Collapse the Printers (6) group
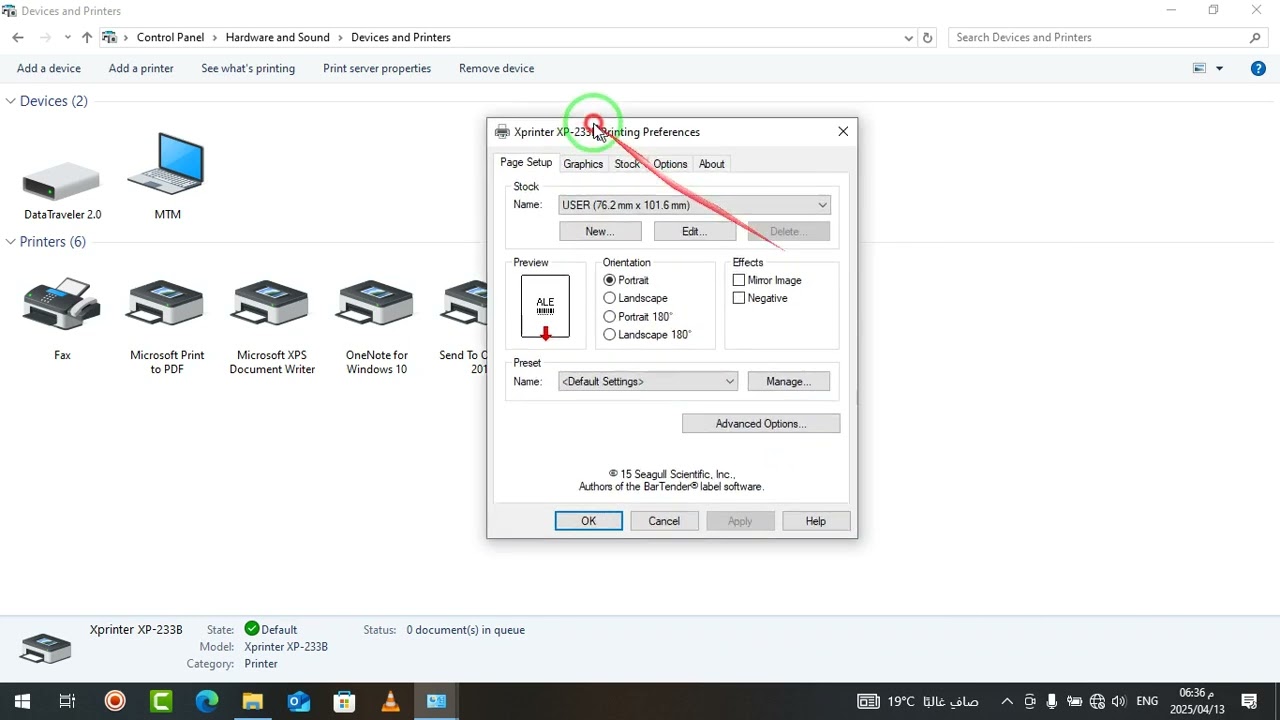Image resolution: width=1280 pixels, height=720 pixels. [x=11, y=242]
